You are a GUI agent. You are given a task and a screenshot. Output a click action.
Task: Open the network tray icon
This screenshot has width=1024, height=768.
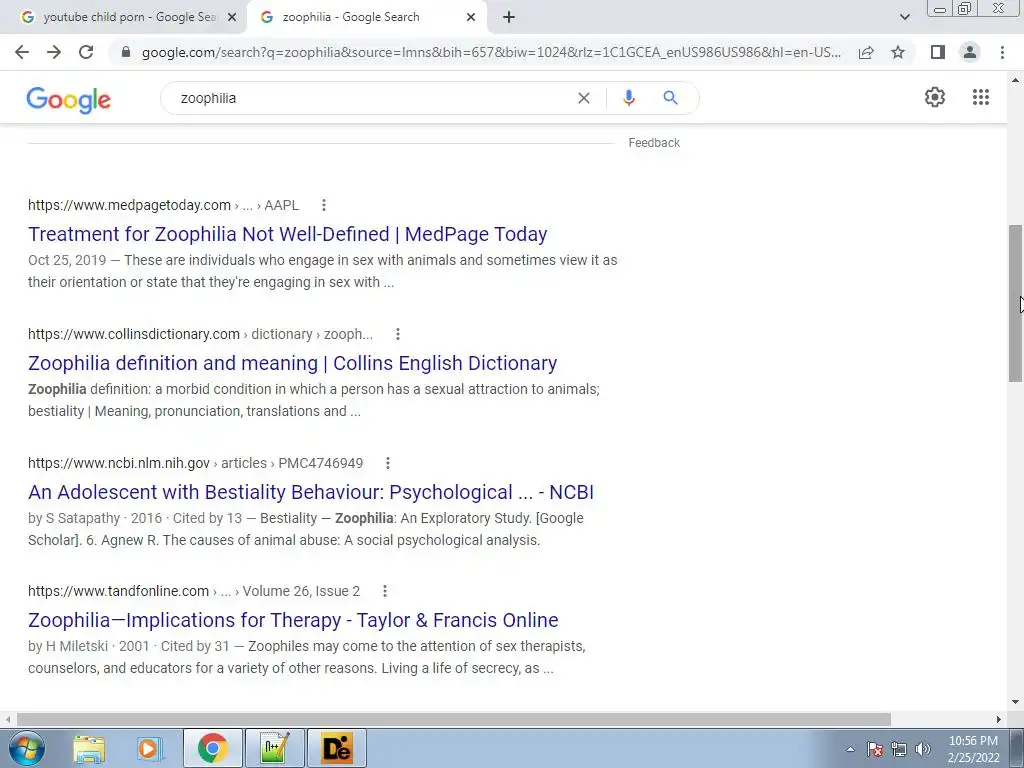[899, 749]
